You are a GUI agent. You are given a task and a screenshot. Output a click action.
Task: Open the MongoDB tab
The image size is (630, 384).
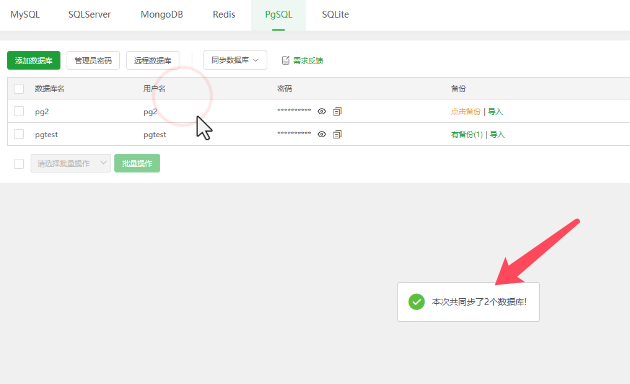pos(162,14)
